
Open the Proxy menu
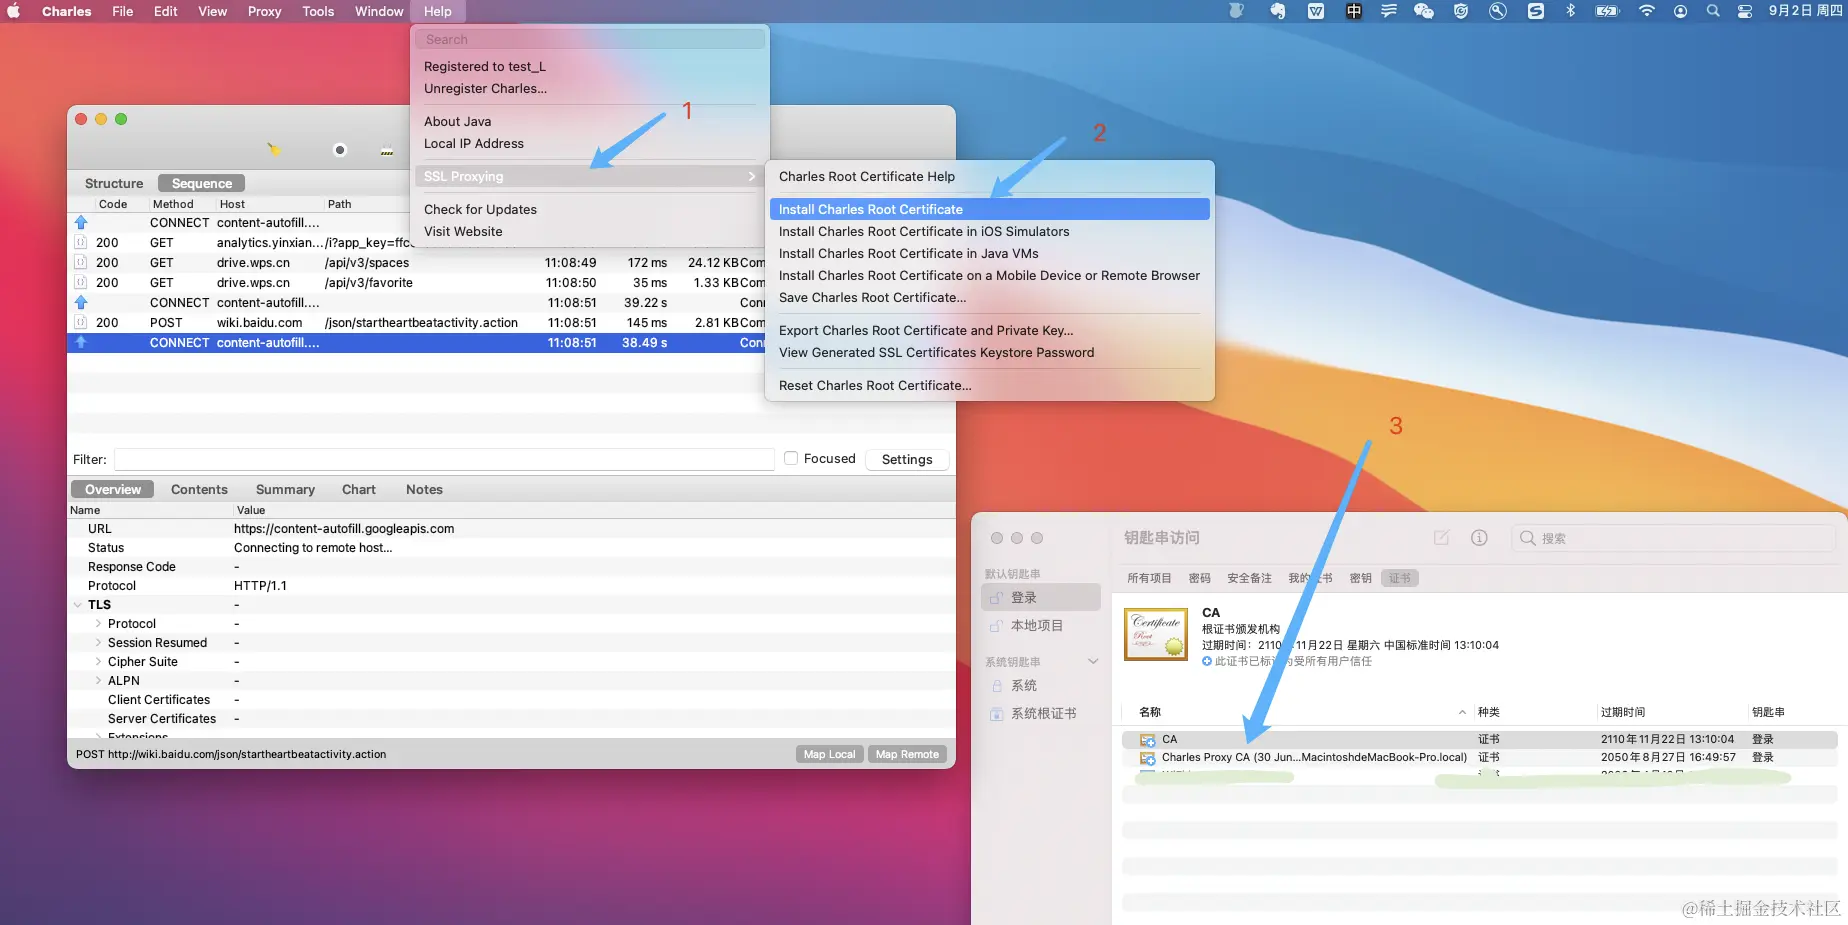click(265, 11)
